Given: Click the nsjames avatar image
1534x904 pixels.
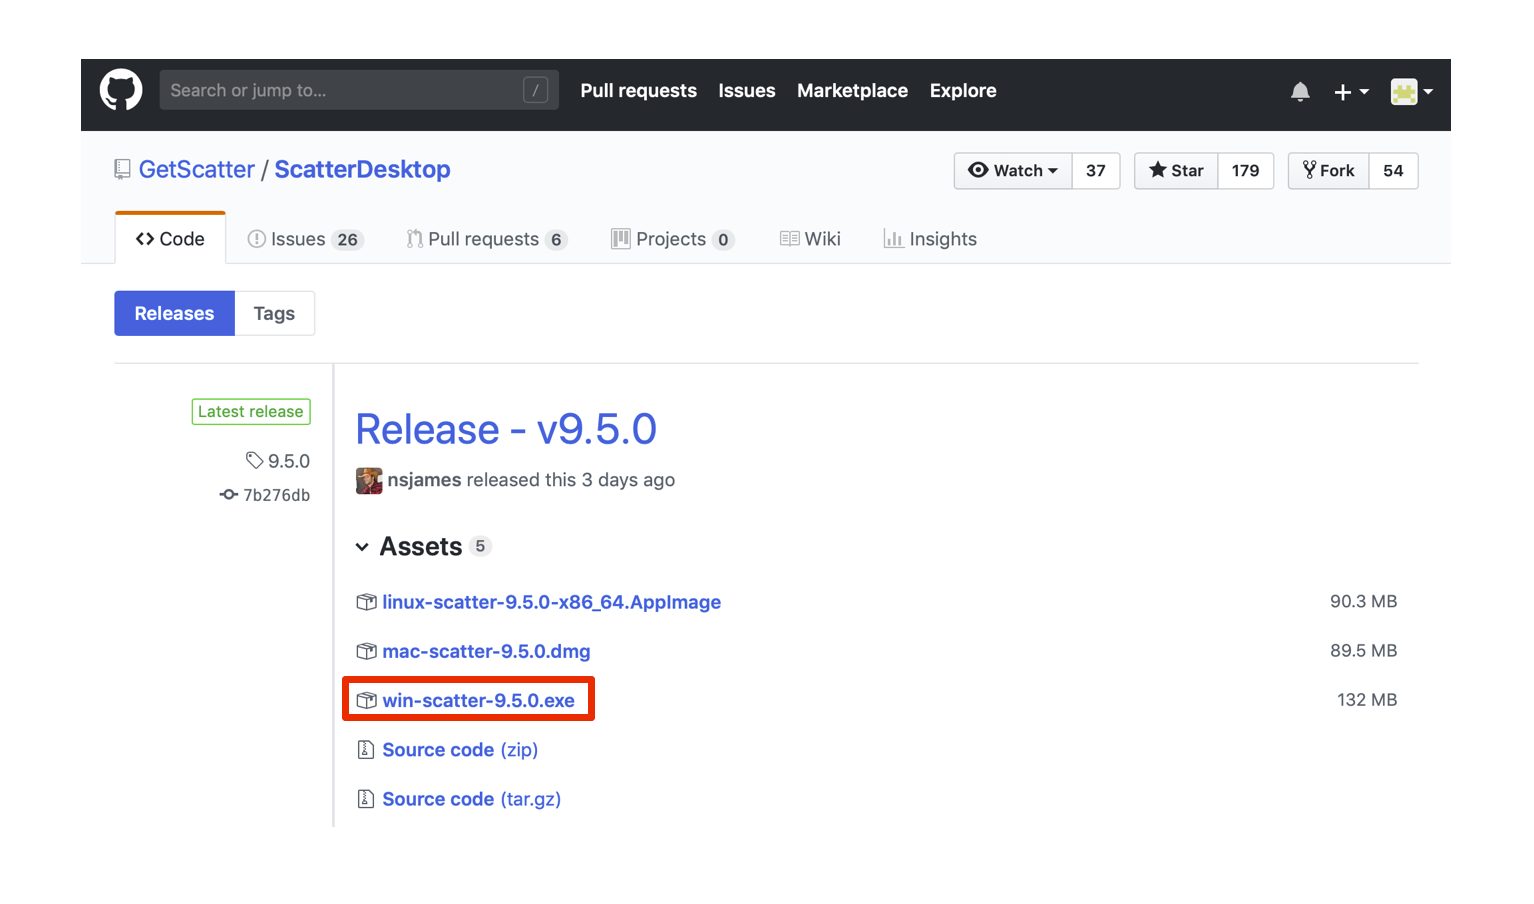Looking at the screenshot, I should (x=369, y=481).
